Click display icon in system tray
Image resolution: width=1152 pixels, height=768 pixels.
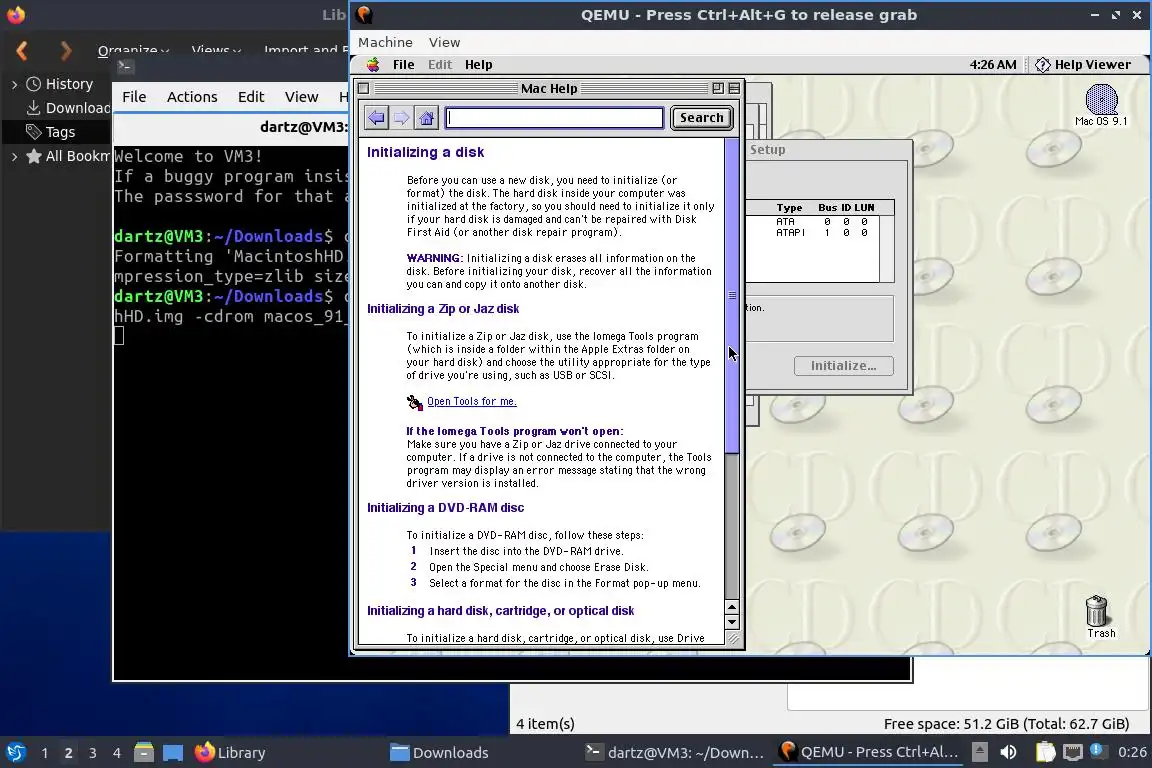pos(1073,752)
